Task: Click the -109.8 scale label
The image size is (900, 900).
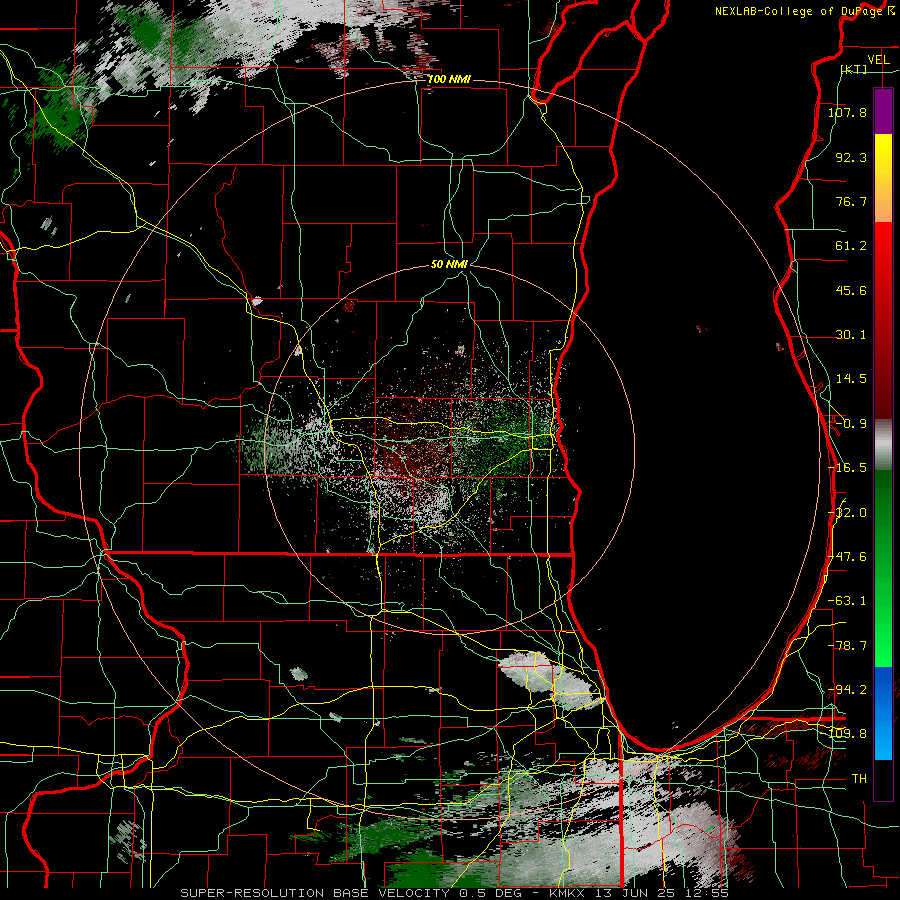Action: pos(847,734)
